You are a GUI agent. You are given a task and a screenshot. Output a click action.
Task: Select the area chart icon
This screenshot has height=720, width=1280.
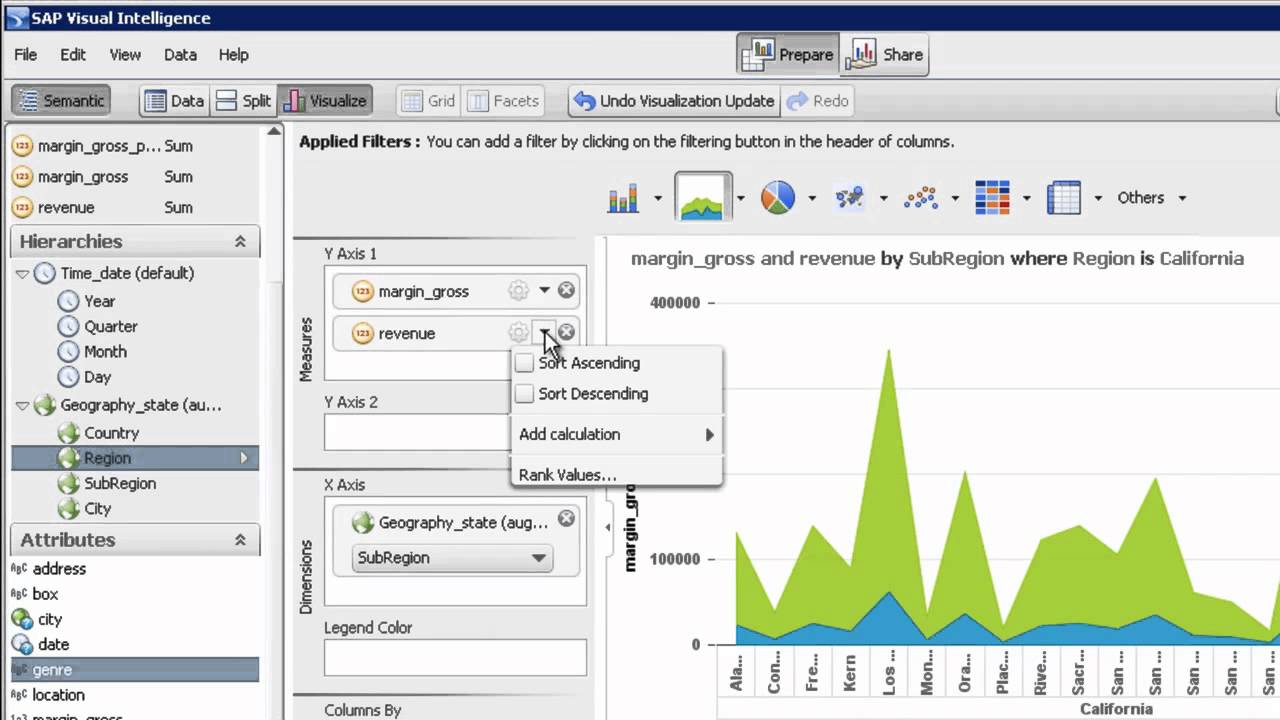click(702, 197)
